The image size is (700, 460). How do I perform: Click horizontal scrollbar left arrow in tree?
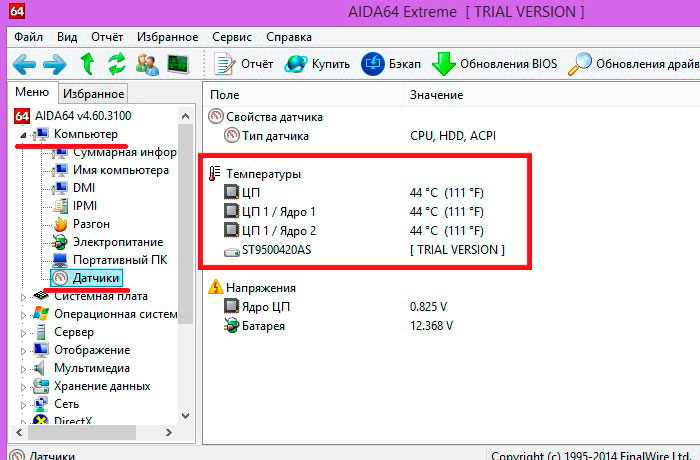pos(19,432)
